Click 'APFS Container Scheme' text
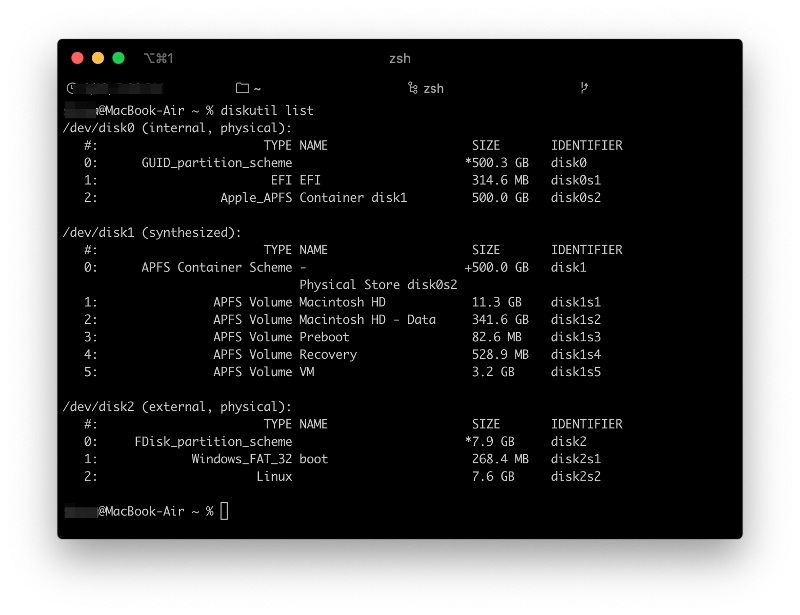This screenshot has height=615, width=800. (x=217, y=267)
